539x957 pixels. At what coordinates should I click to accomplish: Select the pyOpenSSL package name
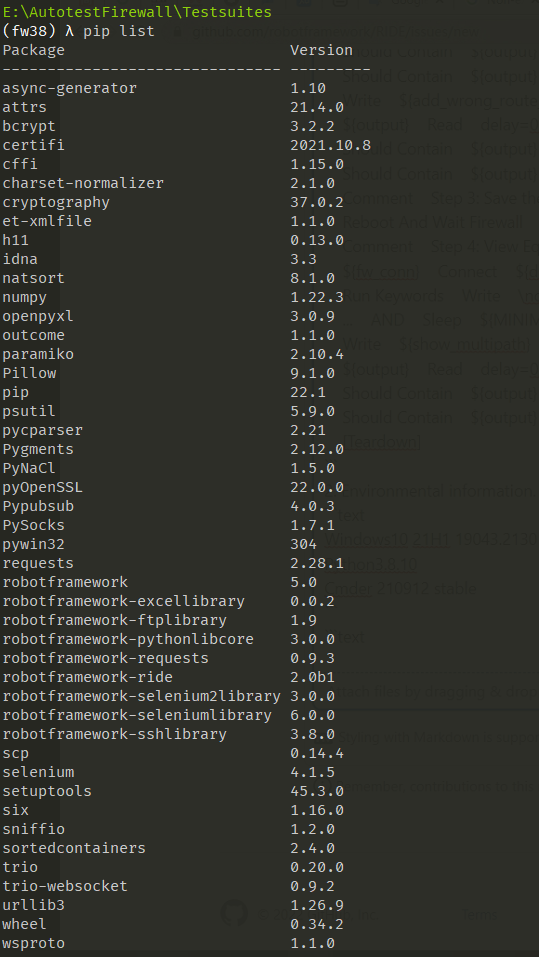point(43,487)
